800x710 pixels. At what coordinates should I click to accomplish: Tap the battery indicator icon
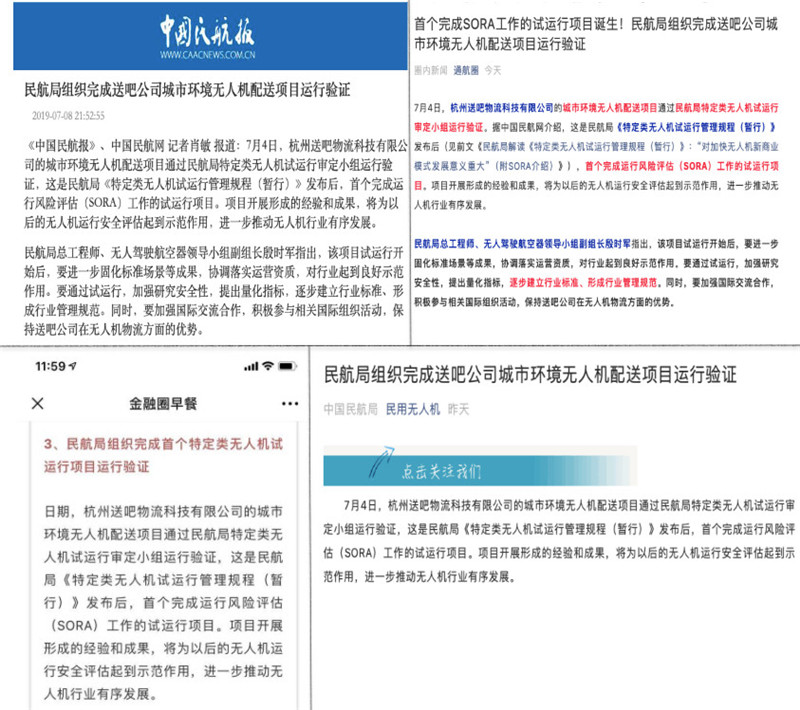pos(291,367)
